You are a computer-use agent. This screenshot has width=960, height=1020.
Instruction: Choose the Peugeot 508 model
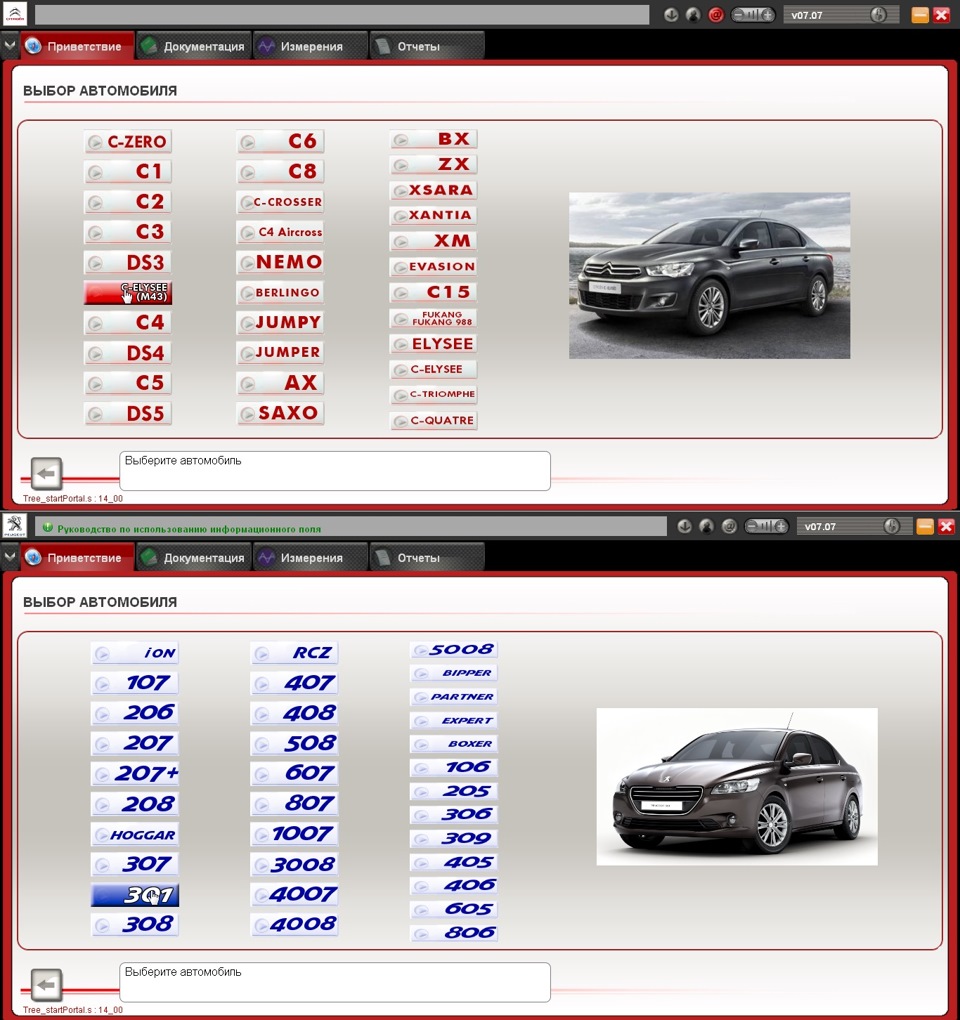(x=294, y=744)
